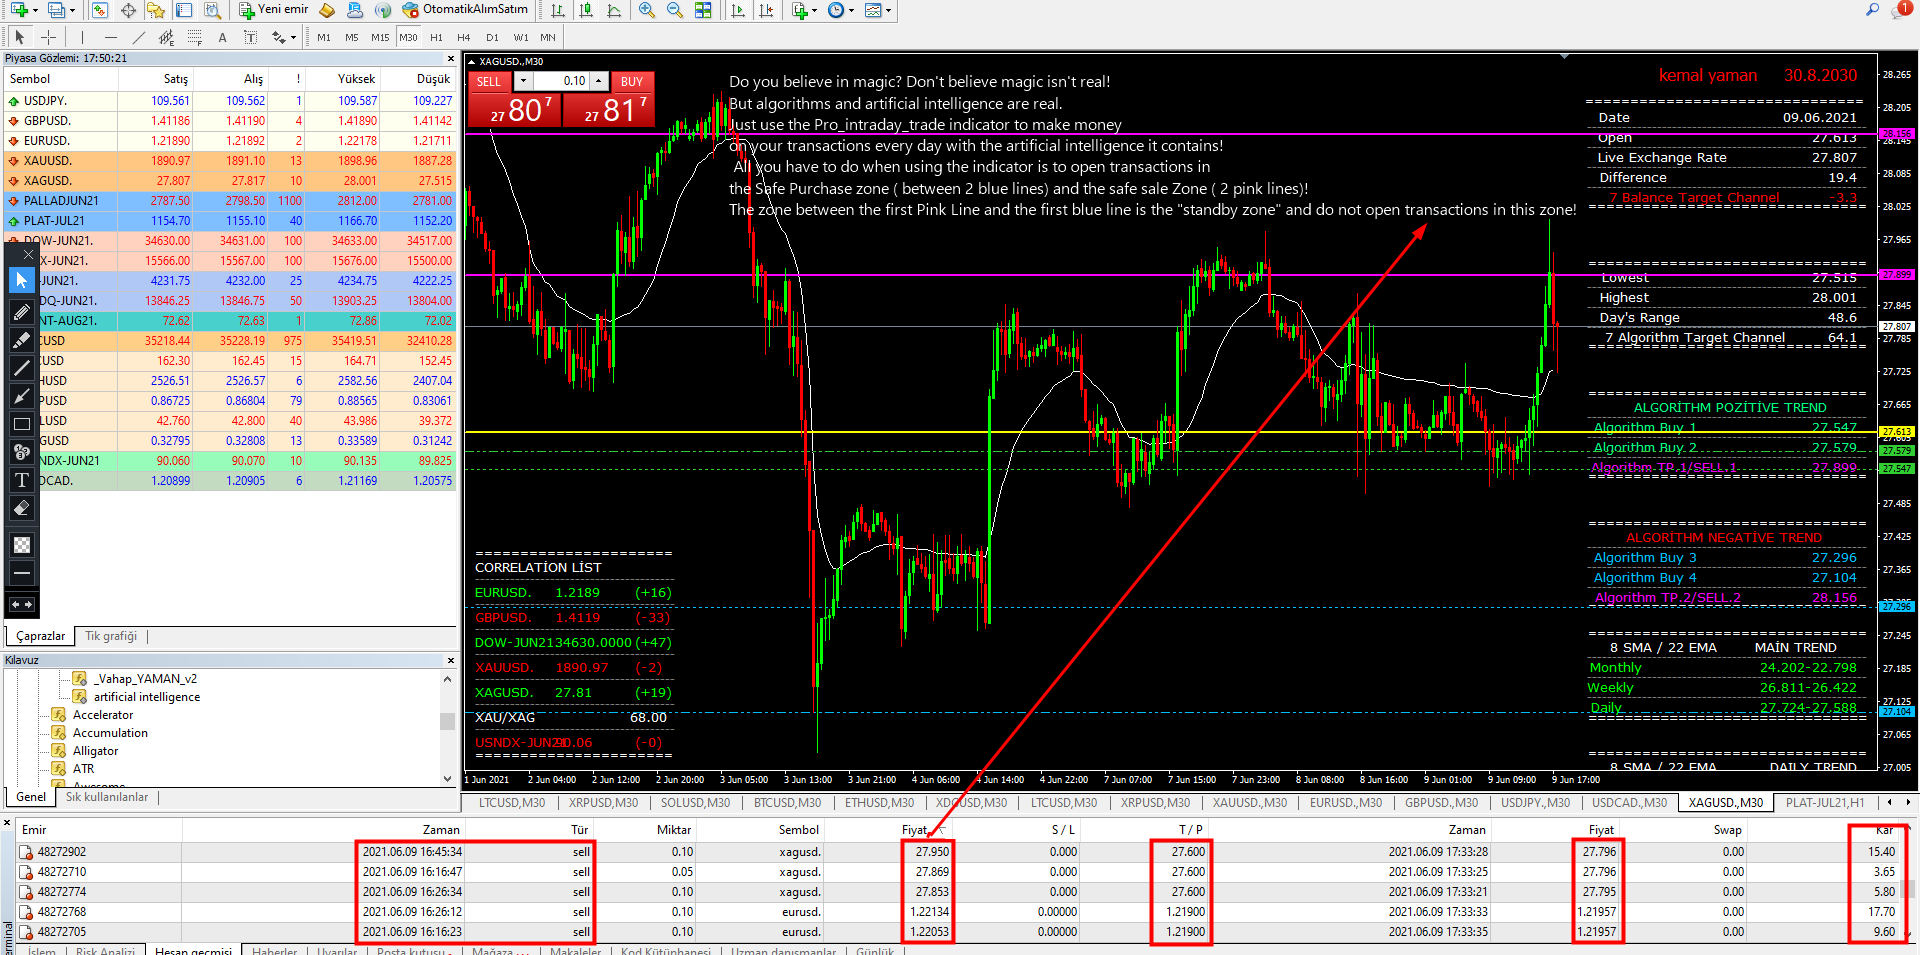Click the Yeni emir button
Screen dimensions: 1920x955
point(274,10)
